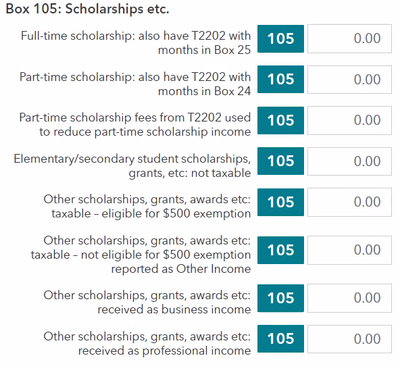Select the 105 badge for part-time scholarship fees

pyautogui.click(x=281, y=120)
